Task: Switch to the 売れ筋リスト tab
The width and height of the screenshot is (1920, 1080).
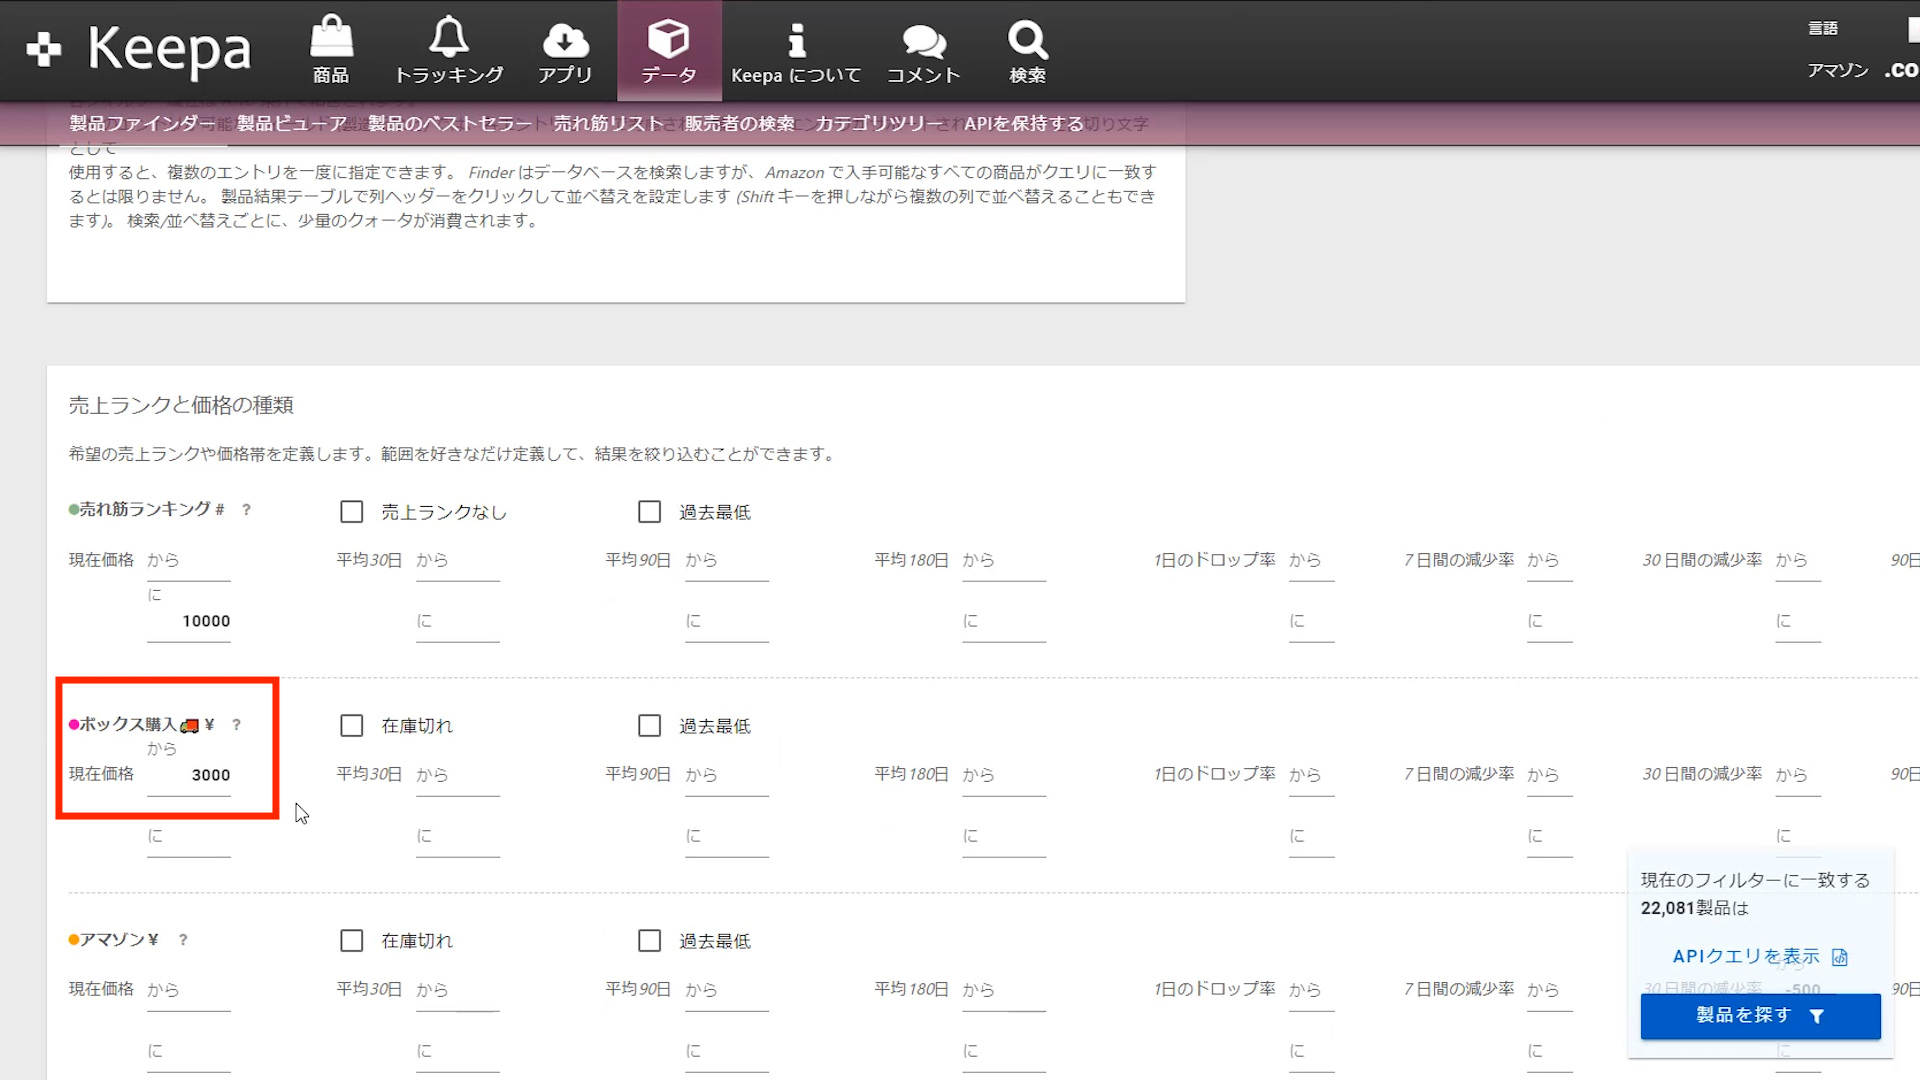Action: point(608,124)
